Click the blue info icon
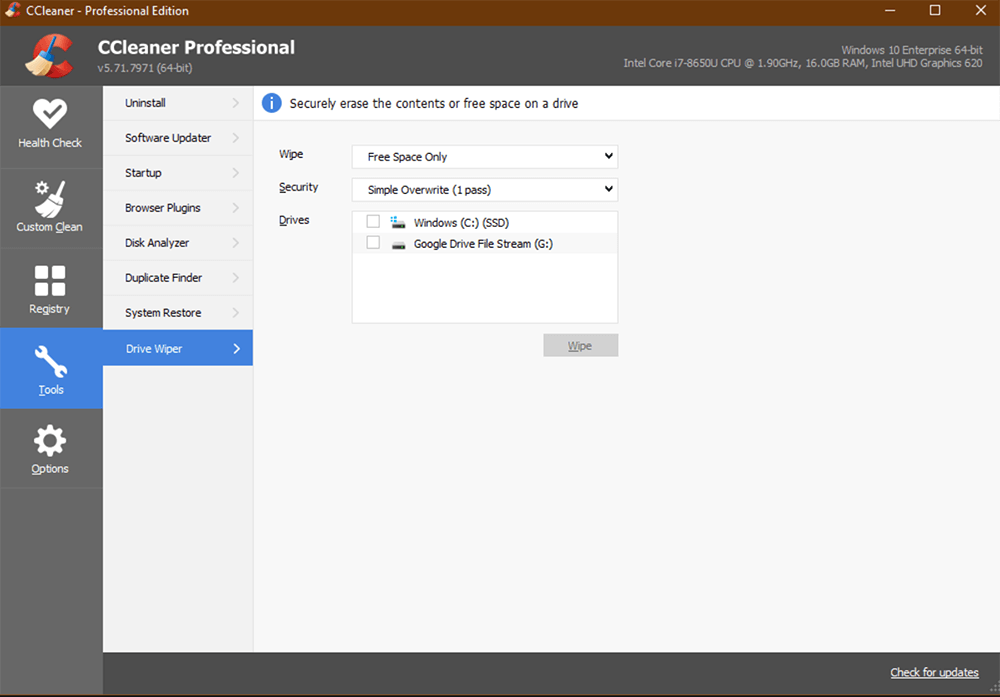This screenshot has height=697, width=1000. click(270, 102)
